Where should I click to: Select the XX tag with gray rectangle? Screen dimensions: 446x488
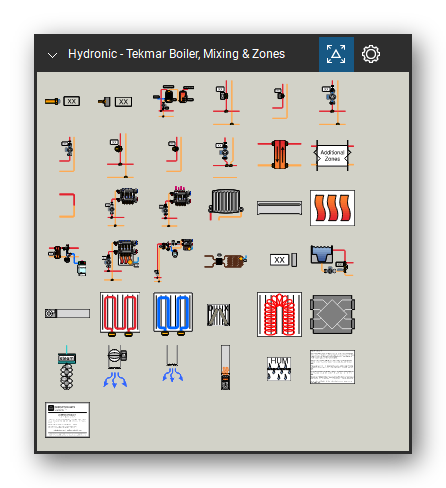283,260
